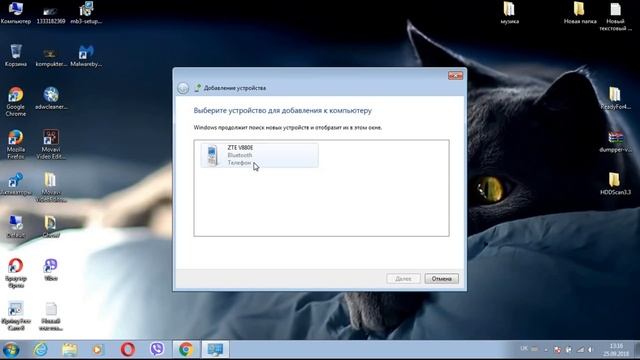Screen dimensions: 640x360
Task: Click the Отмена button in the dialog
Action: [x=441, y=279]
